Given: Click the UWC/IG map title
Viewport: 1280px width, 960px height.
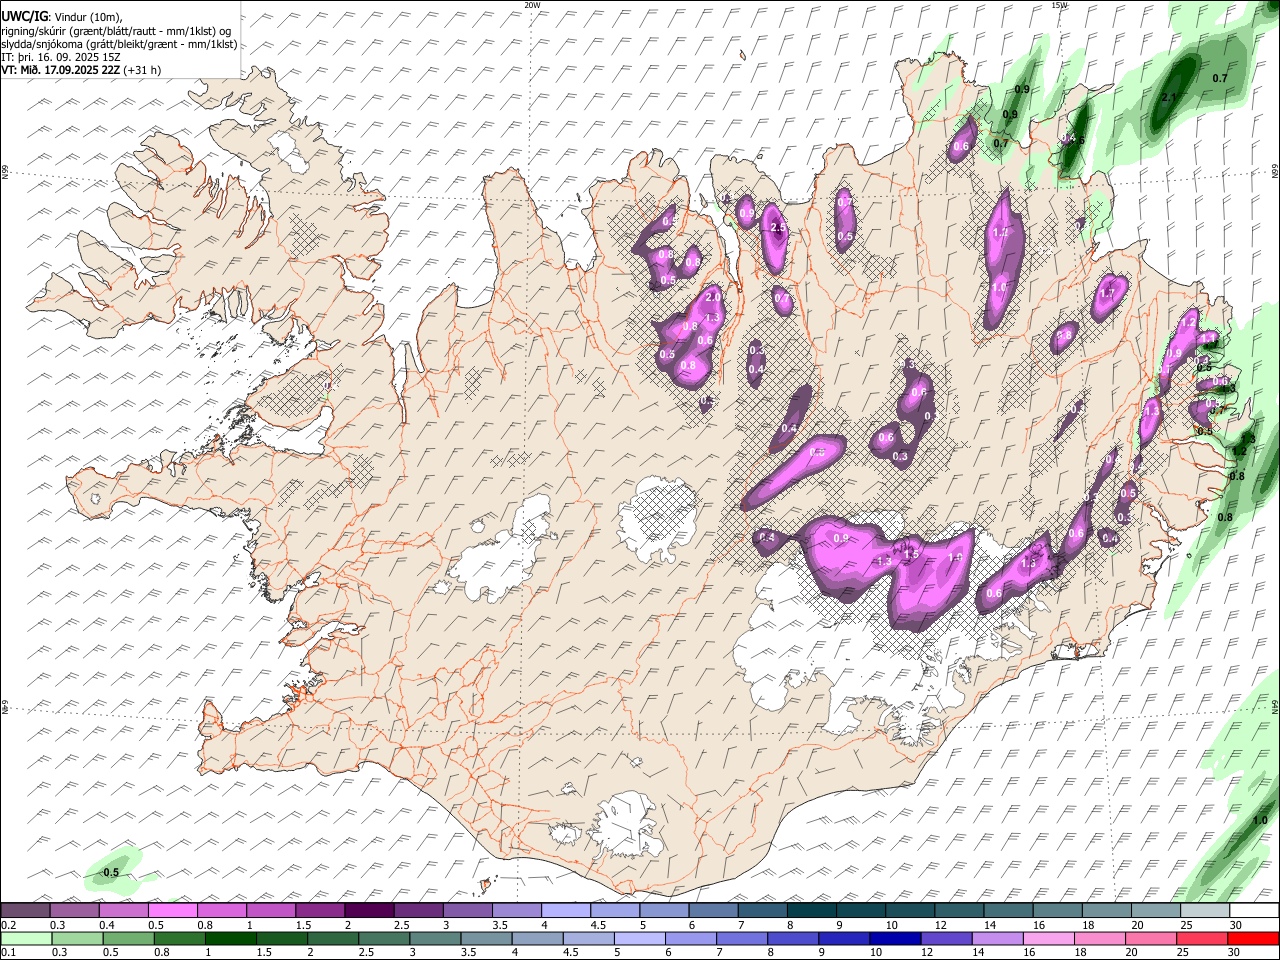Looking at the screenshot, I should [x=23, y=17].
